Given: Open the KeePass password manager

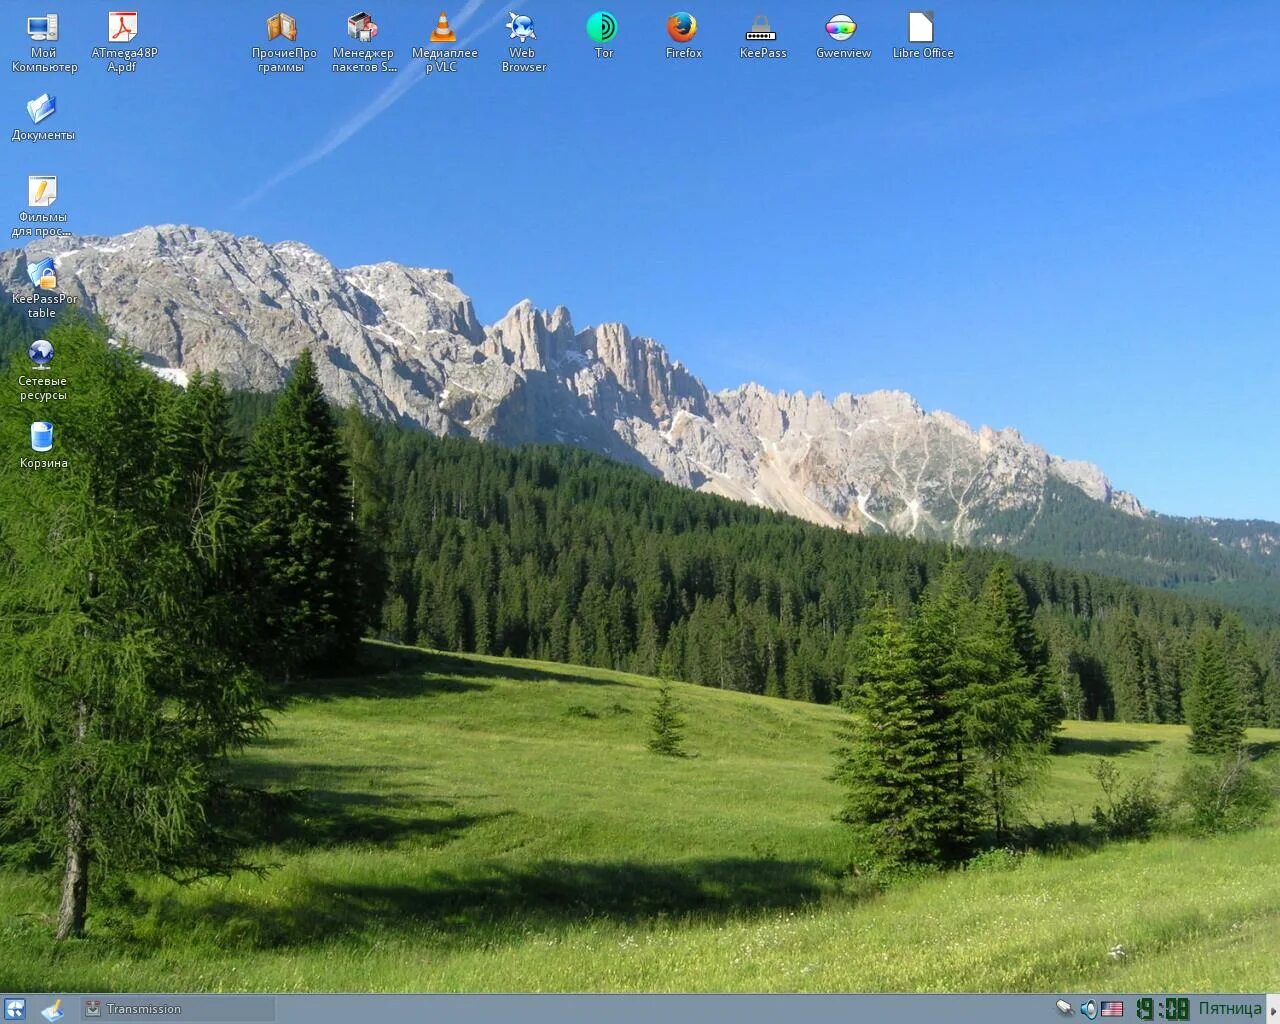Looking at the screenshot, I should [x=762, y=27].
